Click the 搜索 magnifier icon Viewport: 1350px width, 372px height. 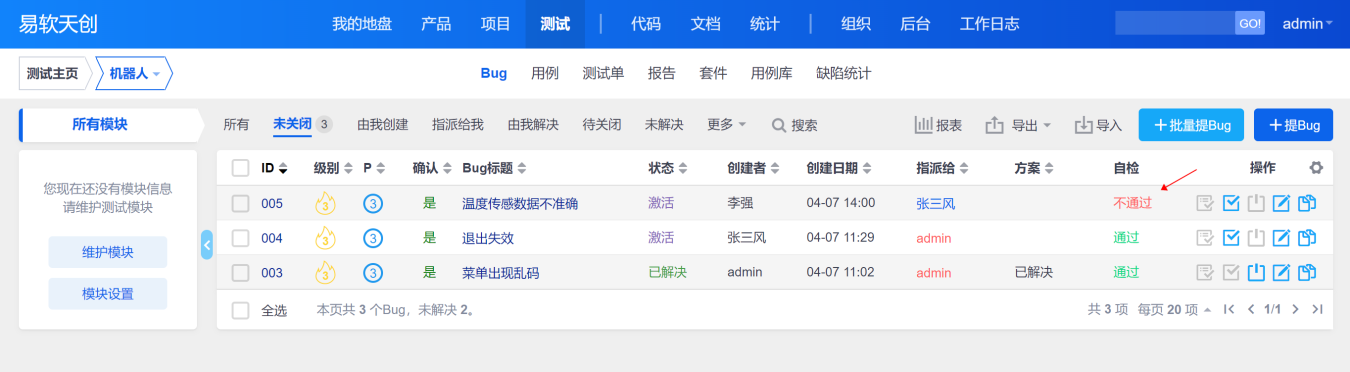[780, 125]
